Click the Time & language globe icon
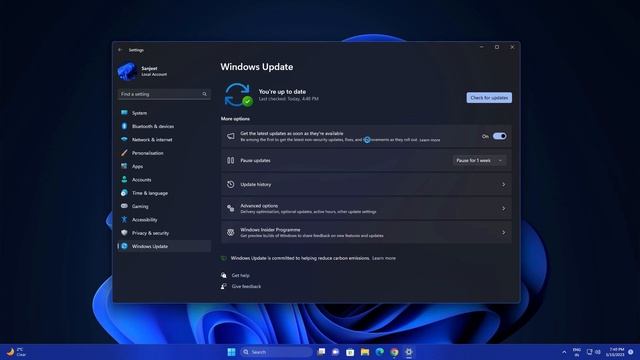Viewport: 640px width, 360px height. (x=124, y=193)
